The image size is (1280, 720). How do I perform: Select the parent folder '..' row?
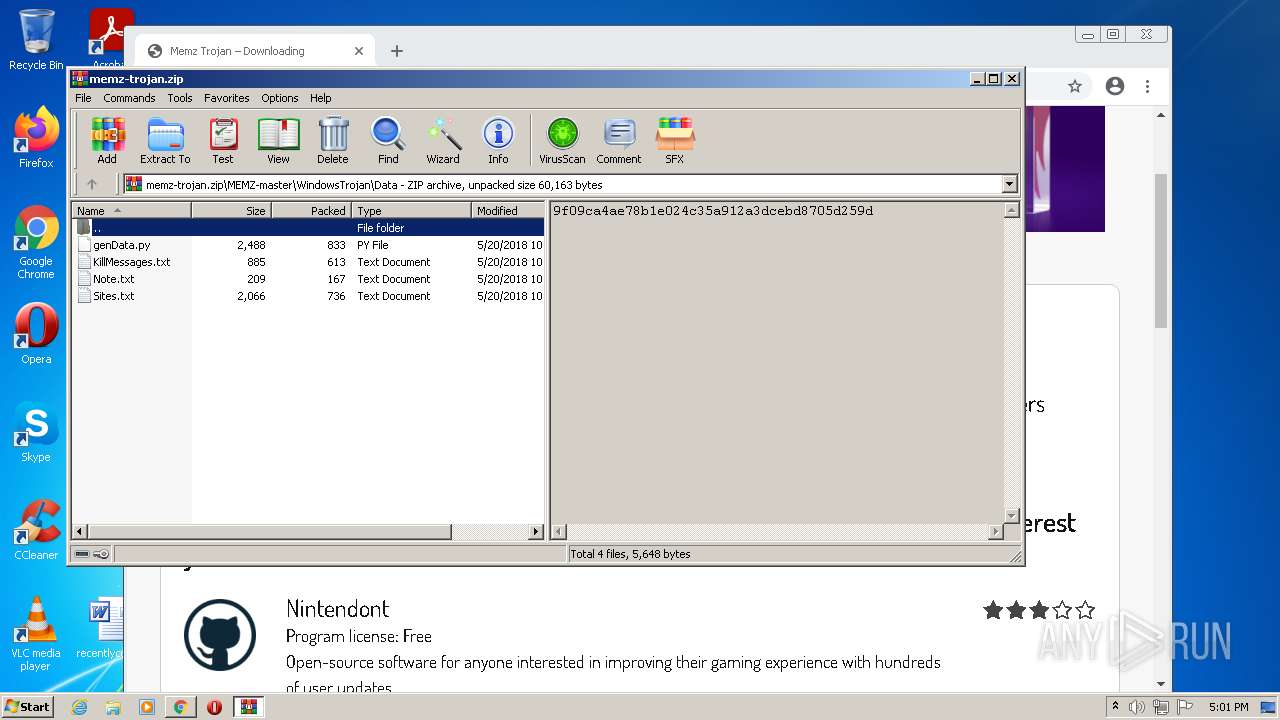(308, 228)
